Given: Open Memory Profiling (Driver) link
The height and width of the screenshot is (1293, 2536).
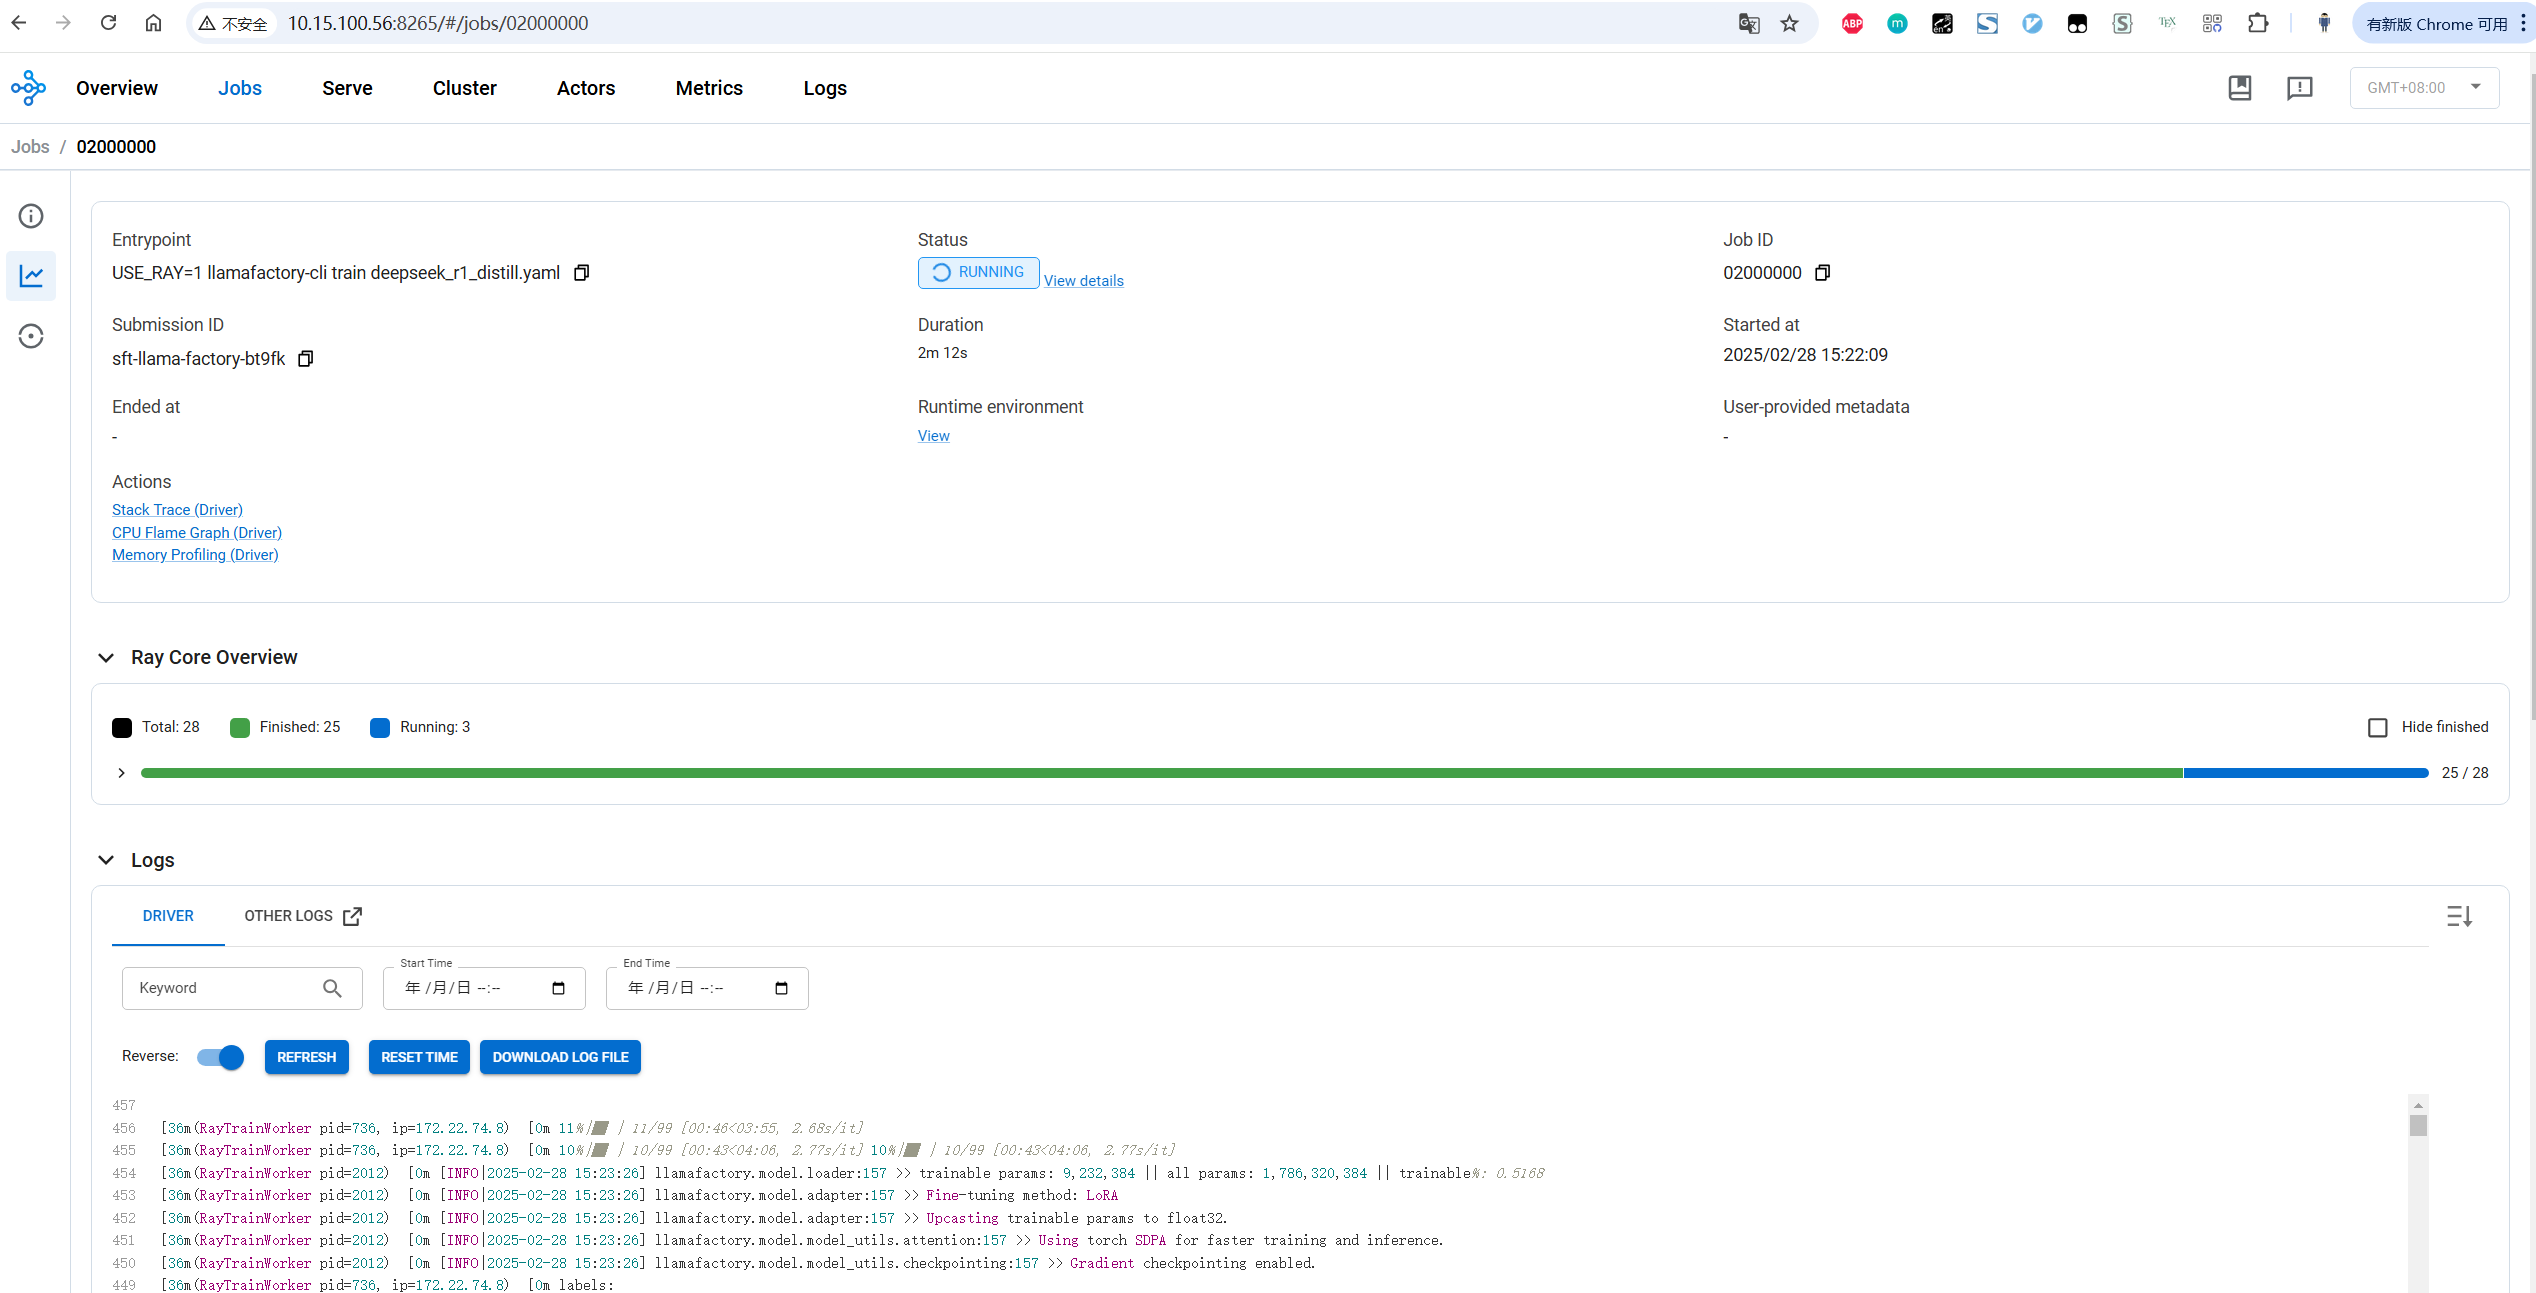Looking at the screenshot, I should [x=195, y=555].
